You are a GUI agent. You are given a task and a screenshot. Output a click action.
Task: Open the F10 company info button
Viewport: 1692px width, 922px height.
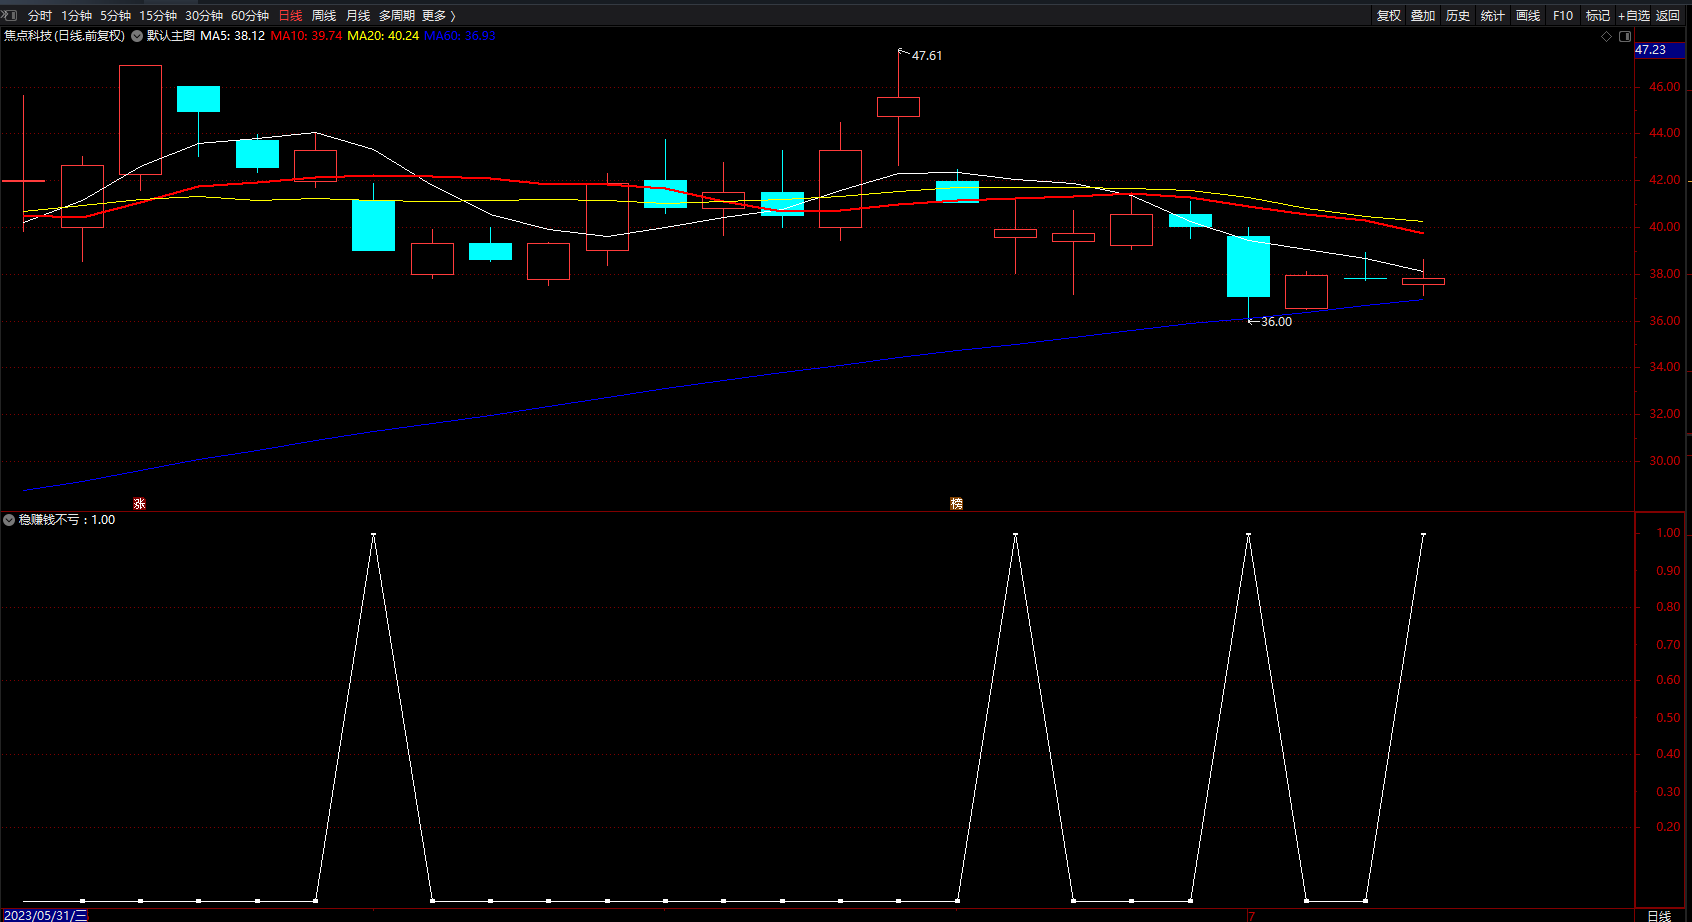1563,16
